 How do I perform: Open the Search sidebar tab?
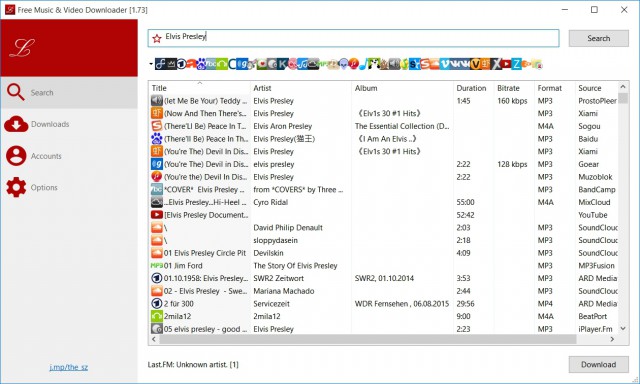coord(69,93)
